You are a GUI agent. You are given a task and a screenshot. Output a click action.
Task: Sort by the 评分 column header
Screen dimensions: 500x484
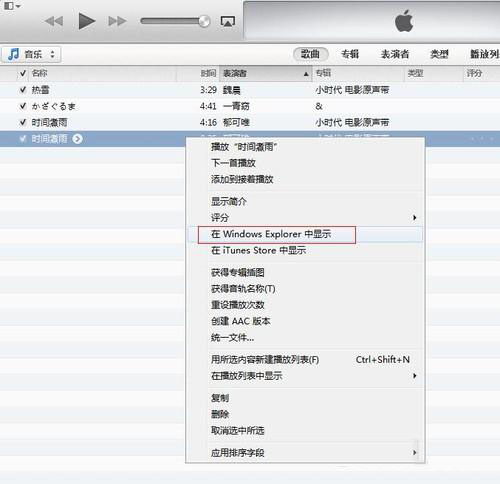coord(482,73)
